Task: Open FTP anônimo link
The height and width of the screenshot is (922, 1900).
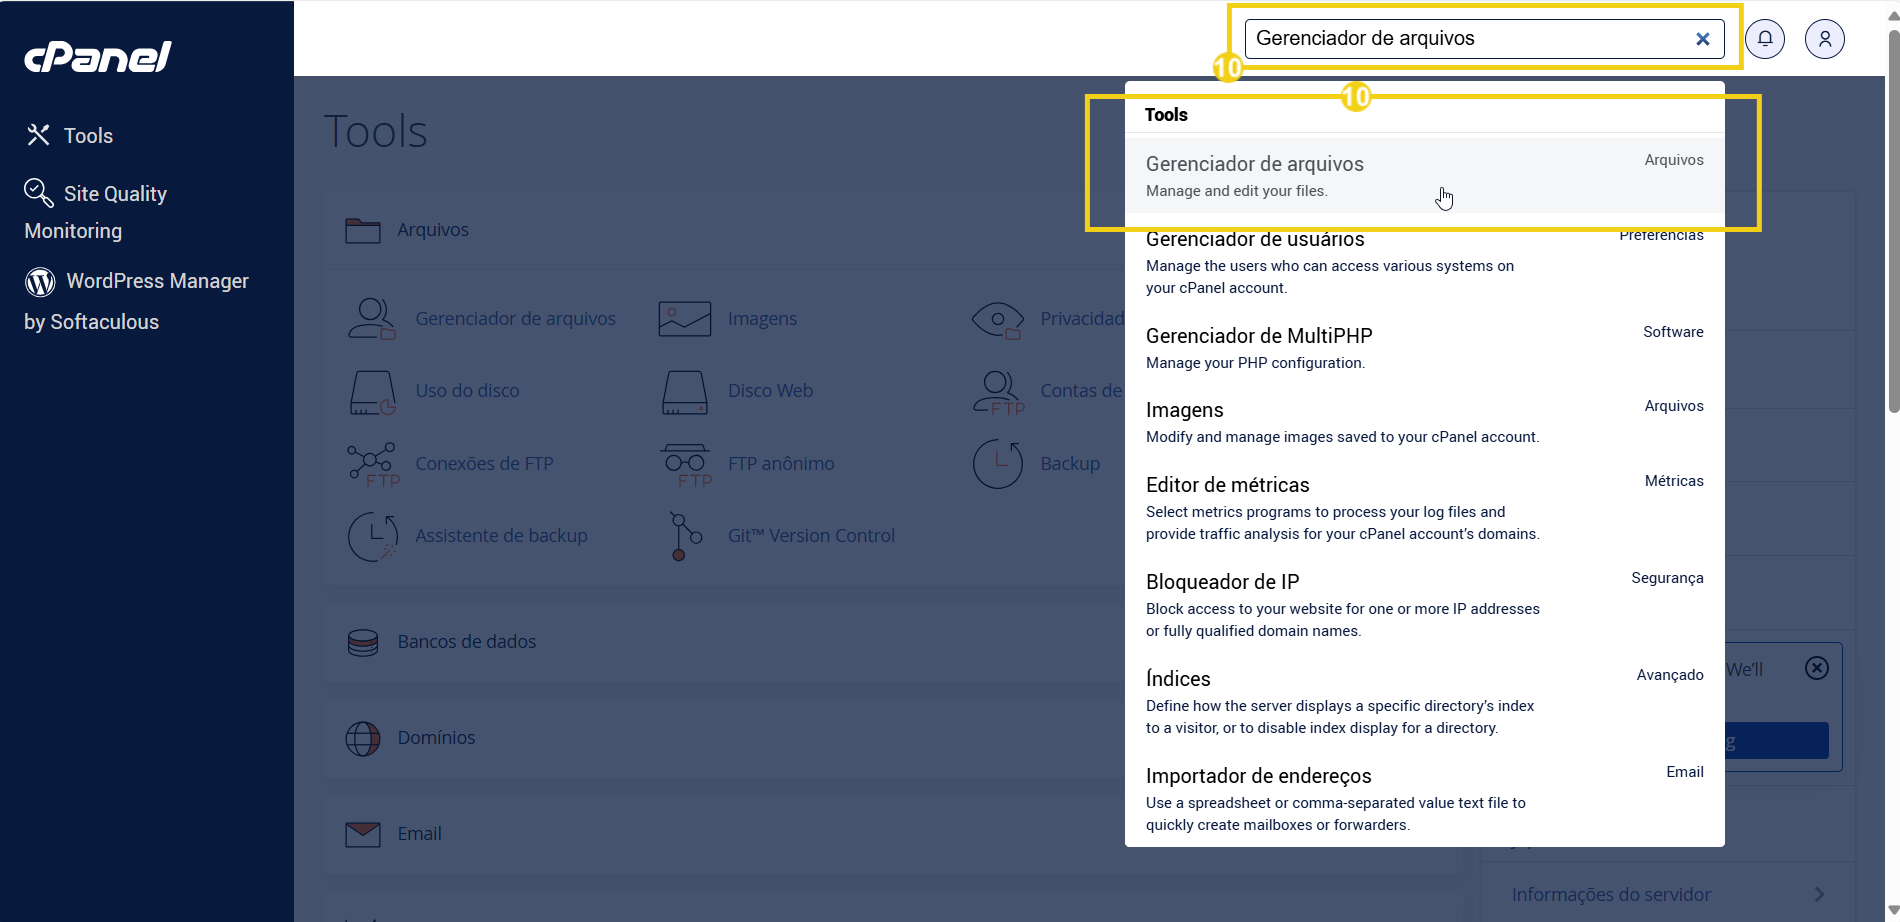Action: 781,463
